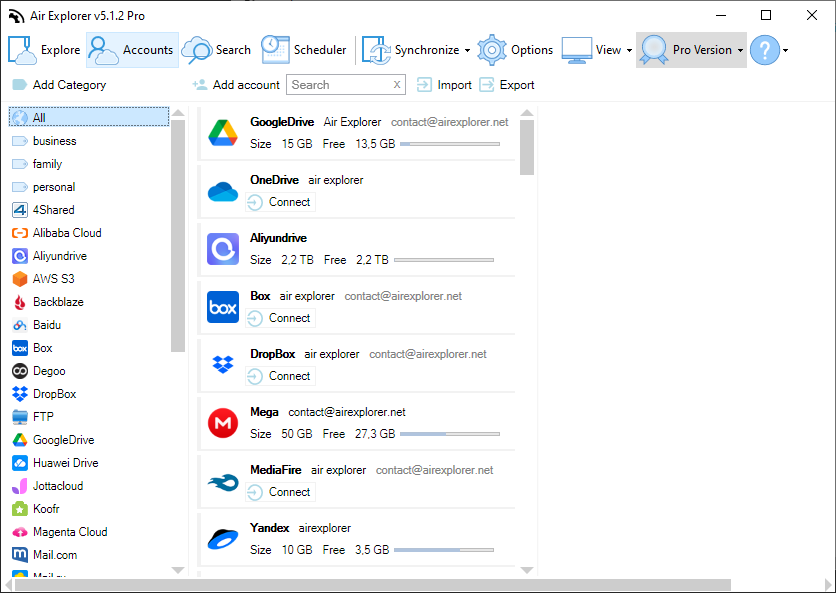The width and height of the screenshot is (836, 593).
Task: Select Backblaze from the cloud services list
Action: (x=62, y=301)
